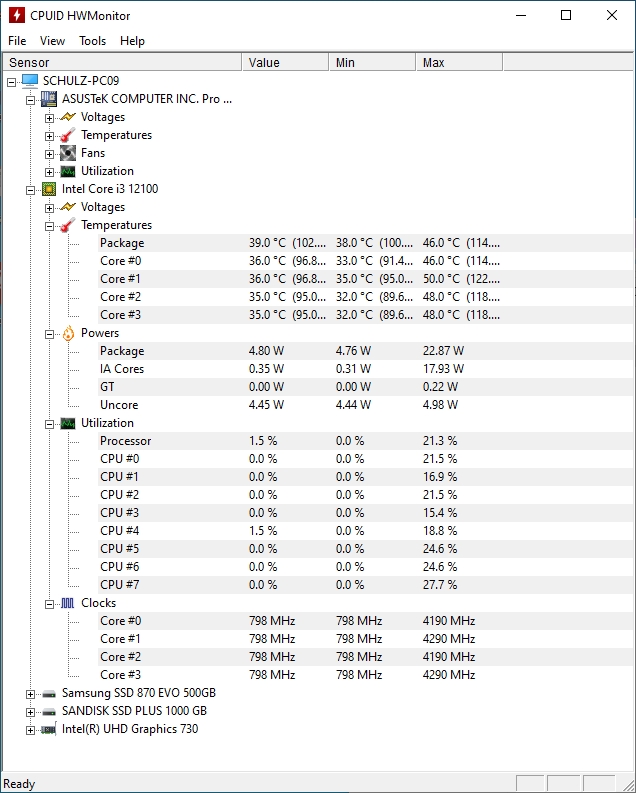636x793 pixels.
Task: Click the CPU Utilization graph icon
Action: point(68,423)
